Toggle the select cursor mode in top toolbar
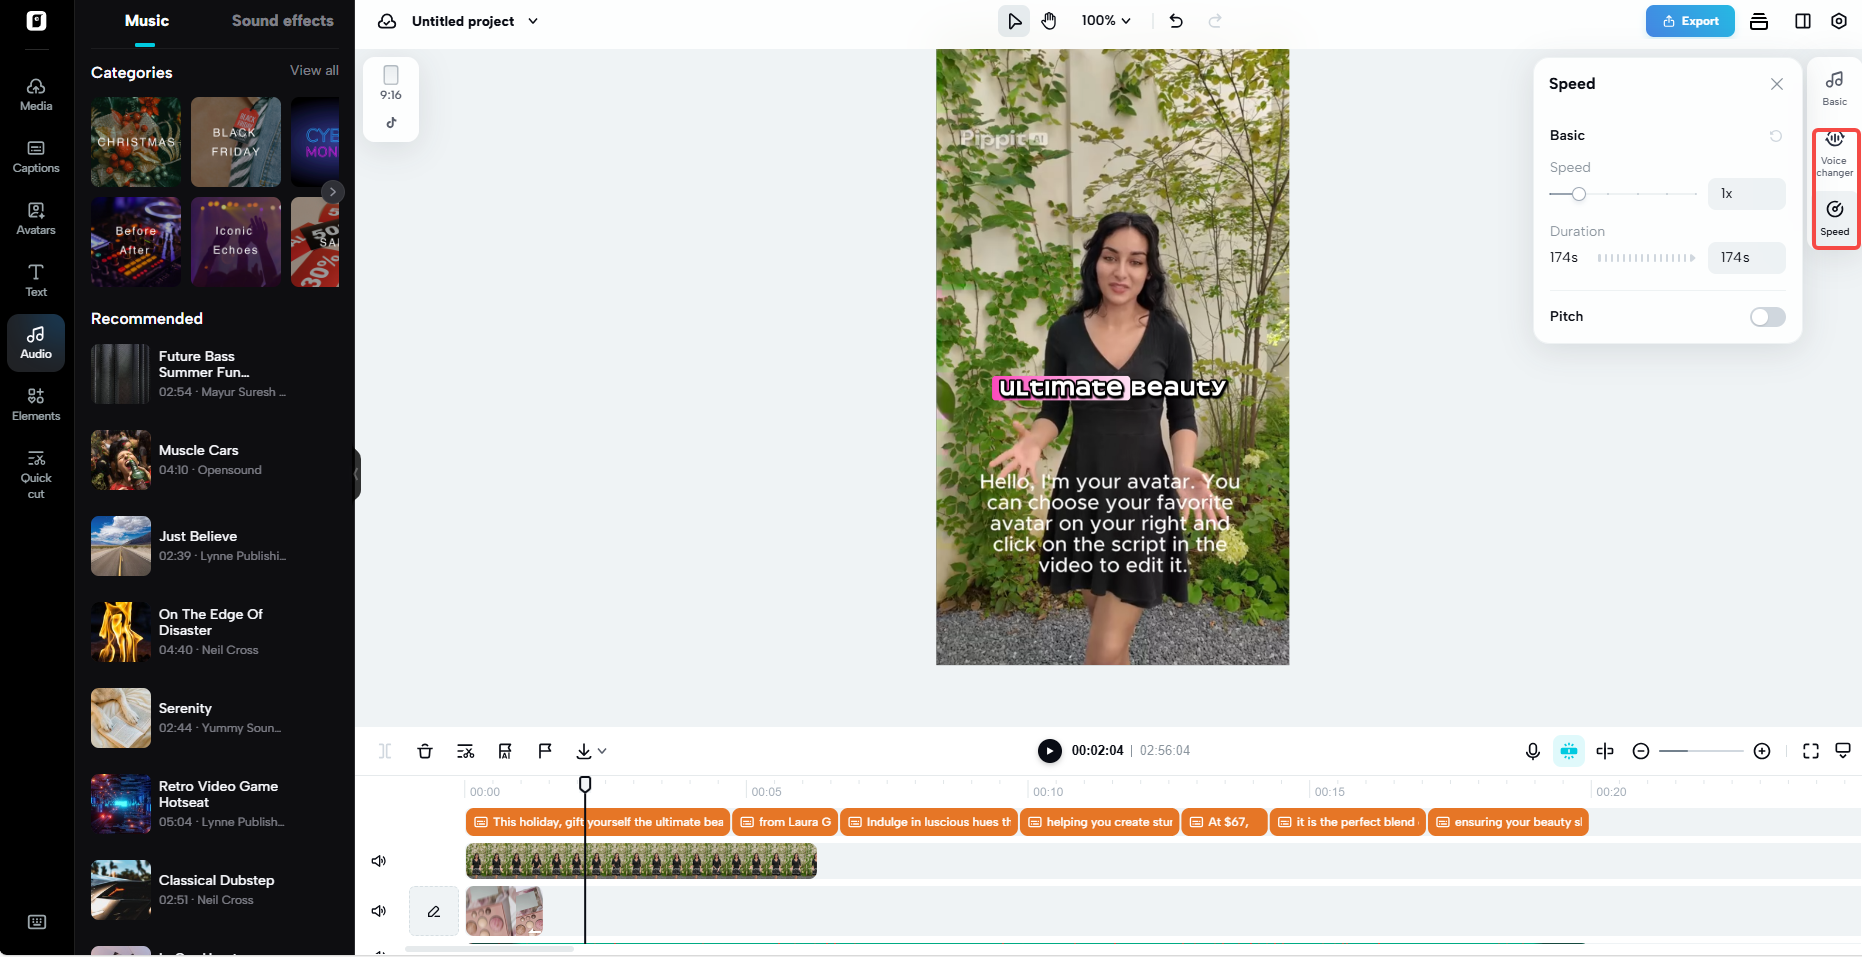This screenshot has width=1862, height=957. pyautogui.click(x=1014, y=20)
